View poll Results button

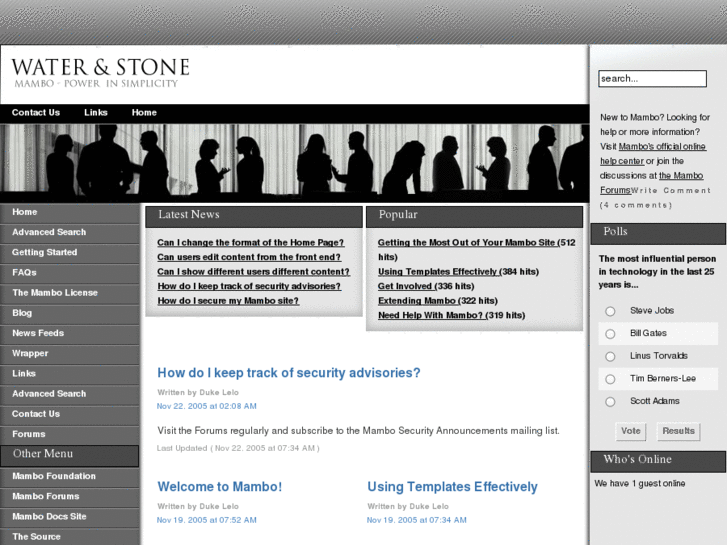(x=678, y=431)
